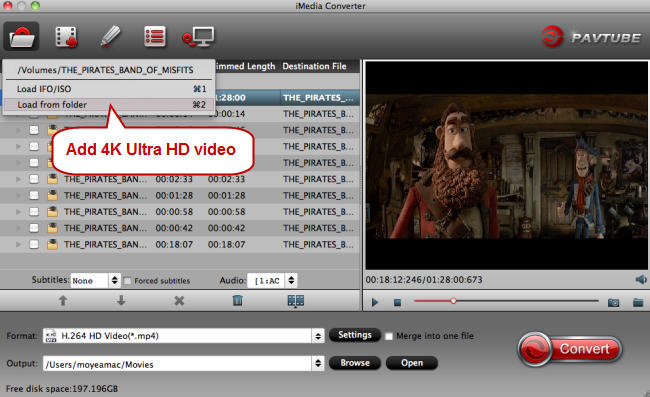Click the monitor search options icon

tap(199, 37)
